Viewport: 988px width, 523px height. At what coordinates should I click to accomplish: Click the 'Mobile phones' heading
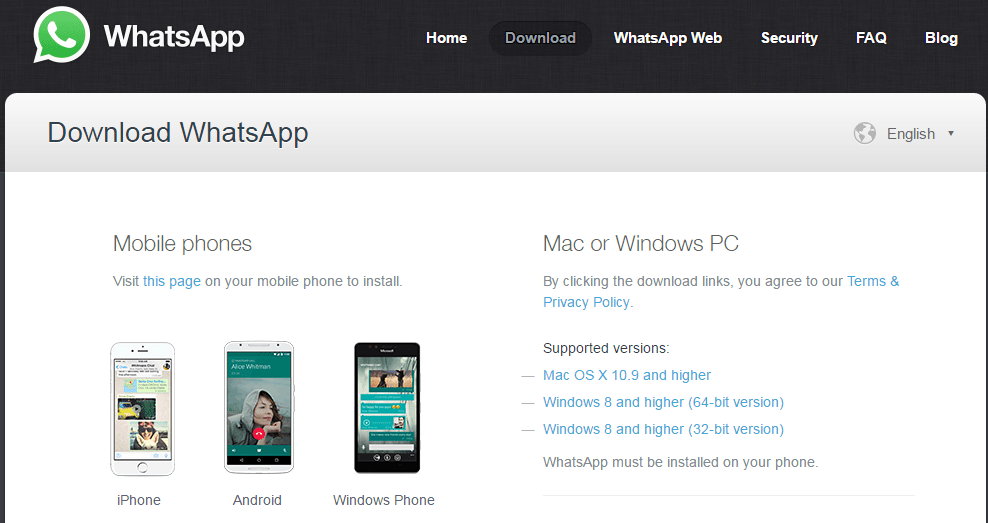182,243
